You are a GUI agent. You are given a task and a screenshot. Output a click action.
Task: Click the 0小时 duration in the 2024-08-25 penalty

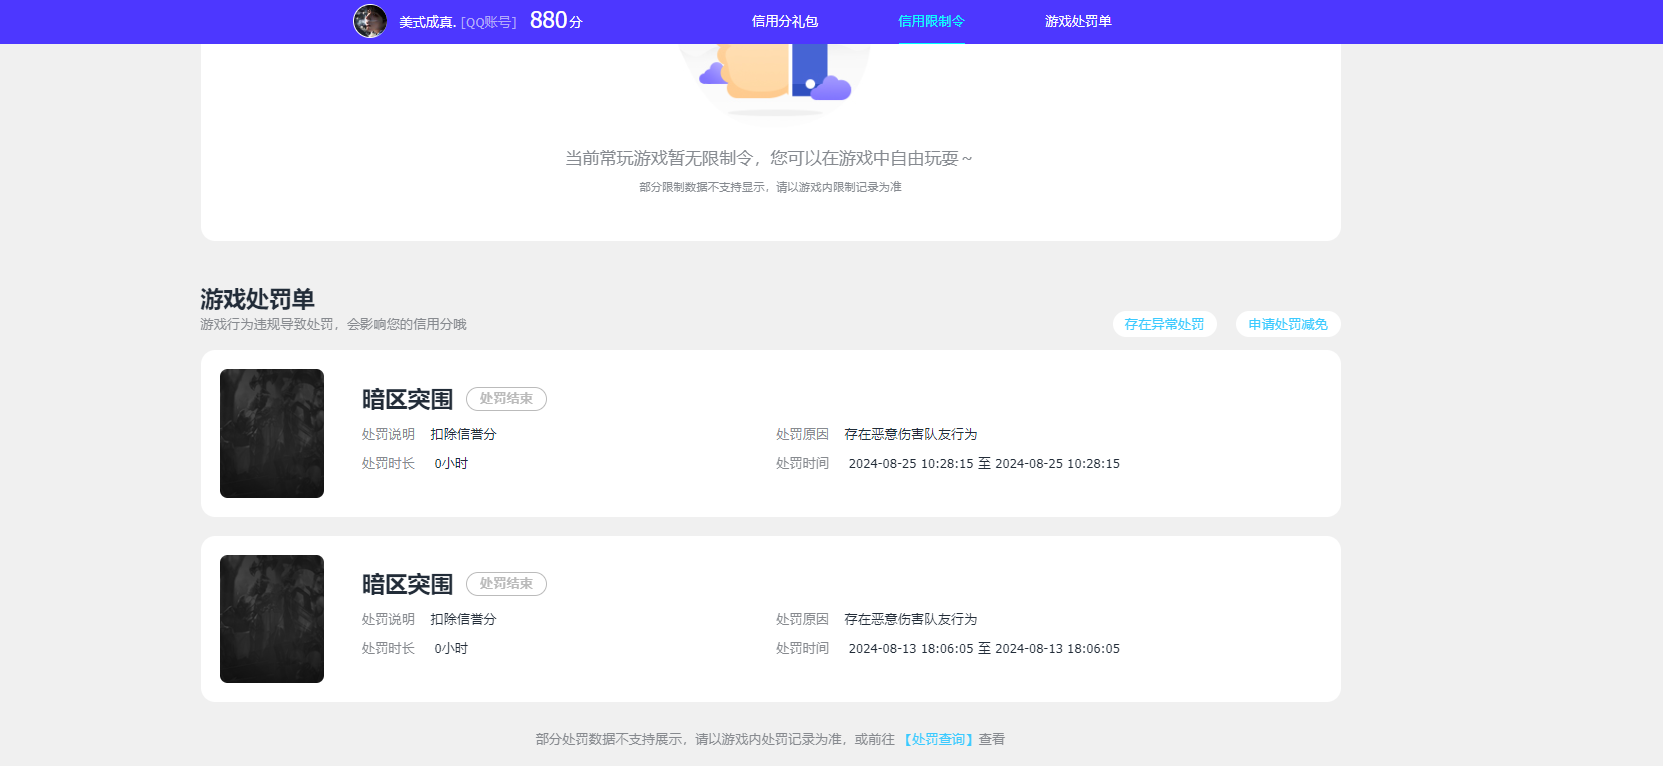tap(451, 463)
